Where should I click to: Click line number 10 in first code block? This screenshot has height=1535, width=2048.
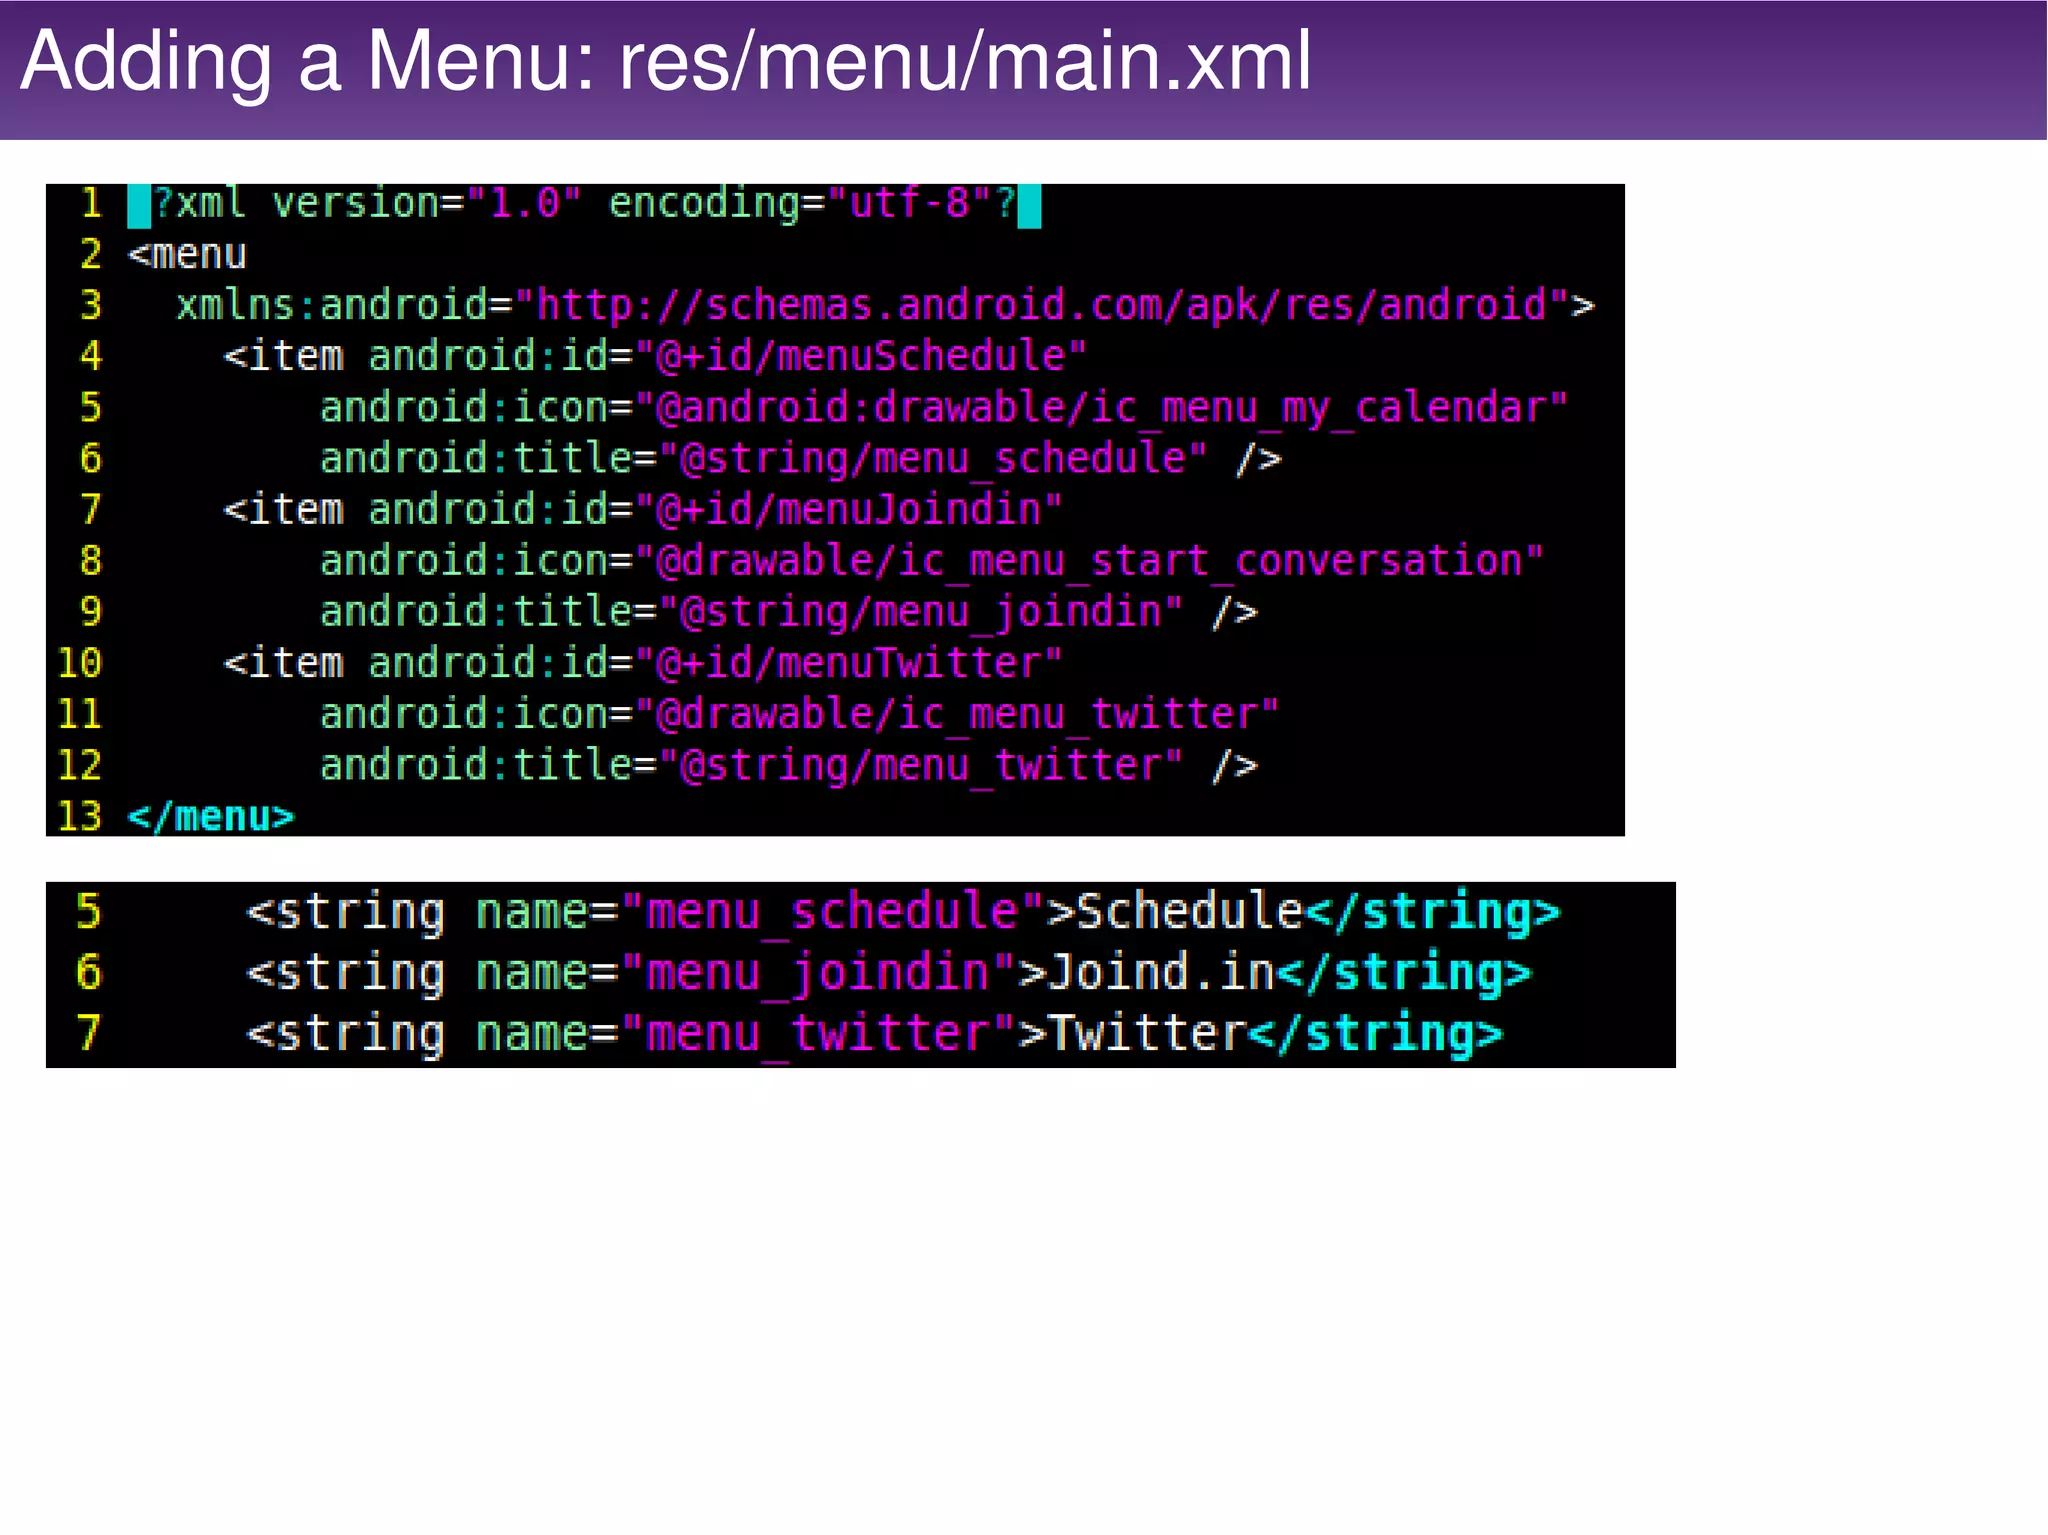pyautogui.click(x=80, y=664)
